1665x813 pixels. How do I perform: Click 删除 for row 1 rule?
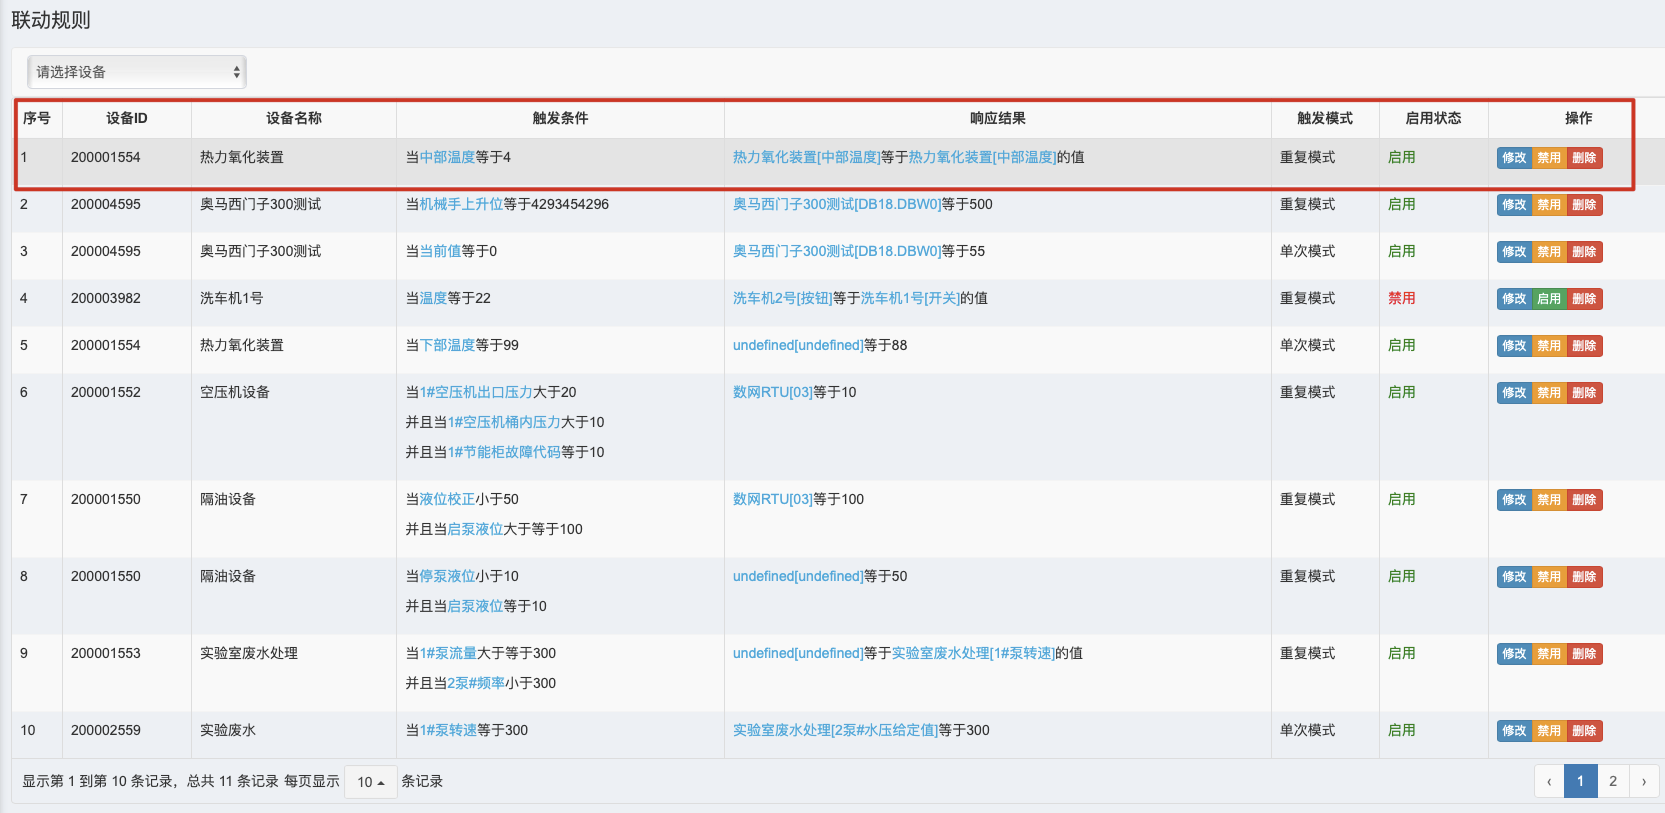point(1584,158)
